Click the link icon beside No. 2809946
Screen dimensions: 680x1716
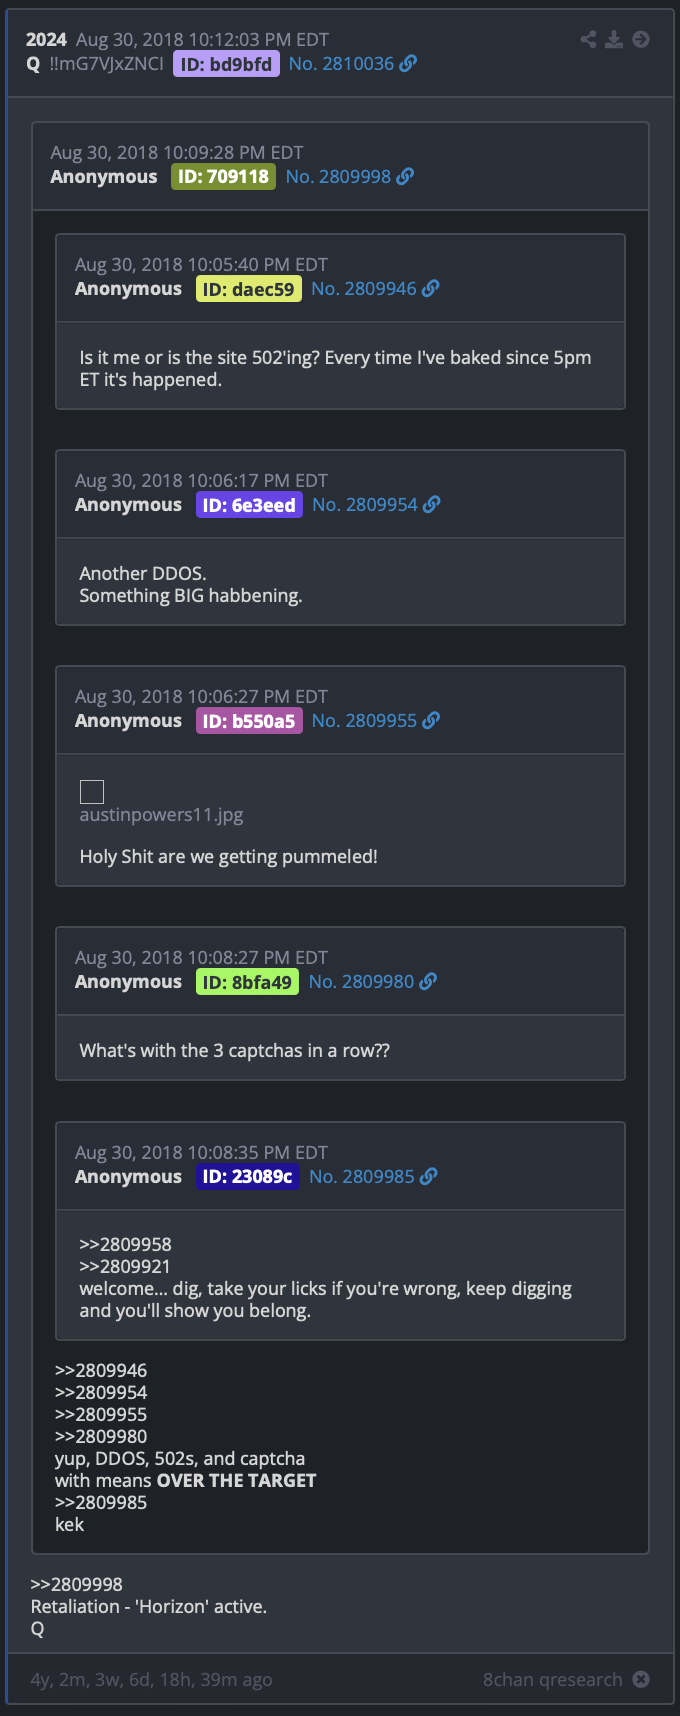[x=430, y=288]
